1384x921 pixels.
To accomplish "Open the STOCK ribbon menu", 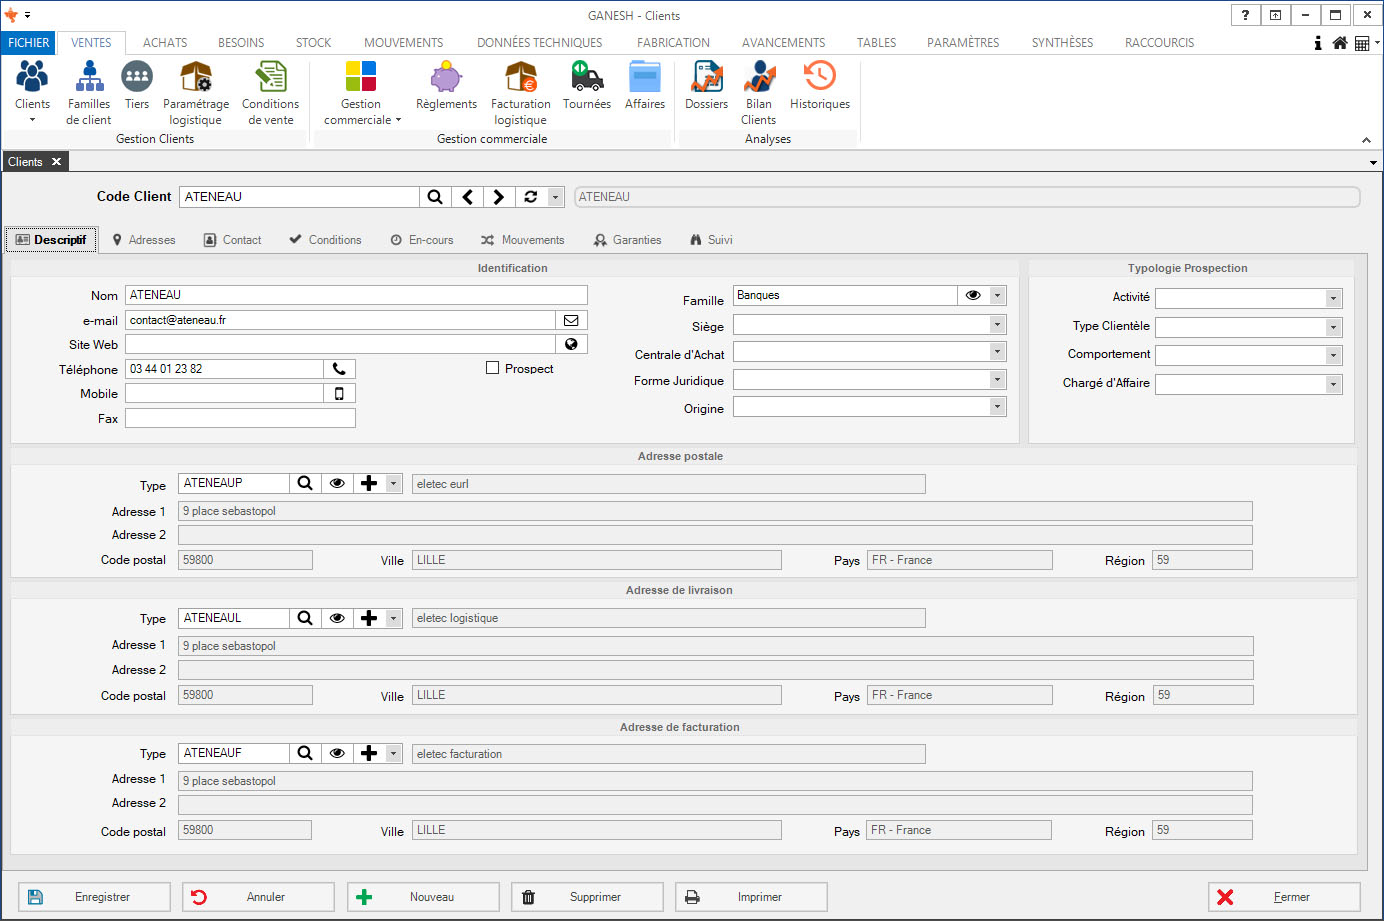I will pyautogui.click(x=313, y=43).
